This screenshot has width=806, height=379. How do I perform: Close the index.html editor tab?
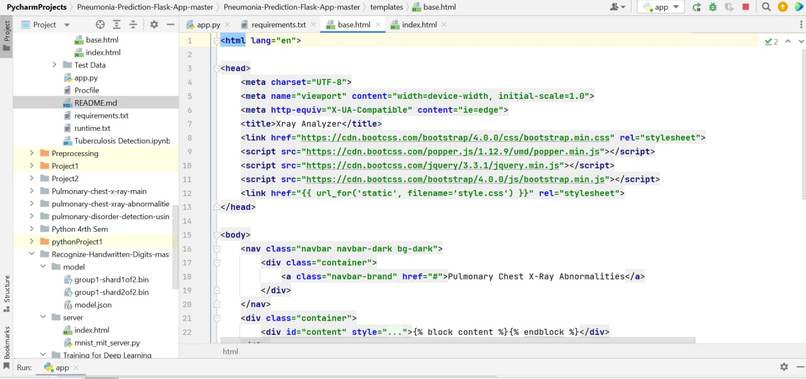(x=444, y=24)
